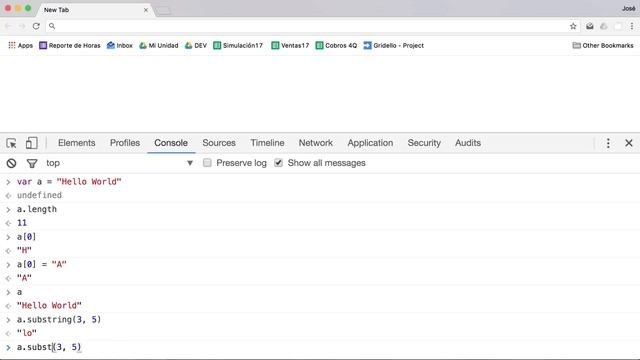Switch to the Profiles tab
Screen dimensions: 640x360
click(x=125, y=143)
